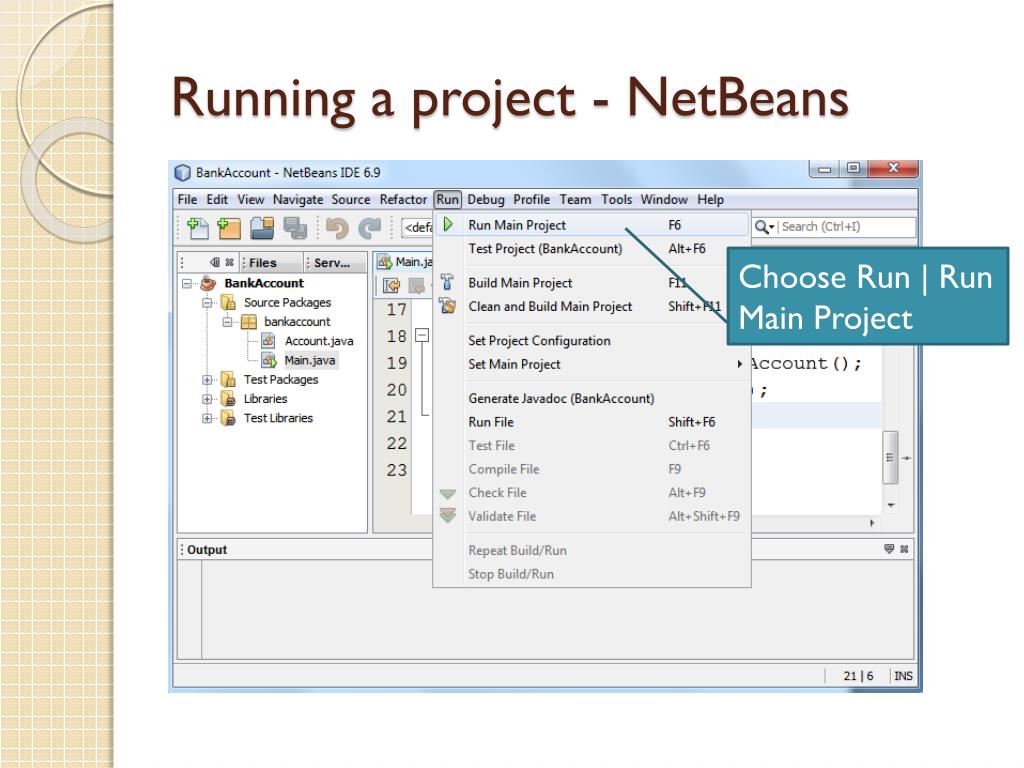Viewport: 1024px width, 768px height.
Task: Open the Profile menu
Action: click(x=532, y=200)
